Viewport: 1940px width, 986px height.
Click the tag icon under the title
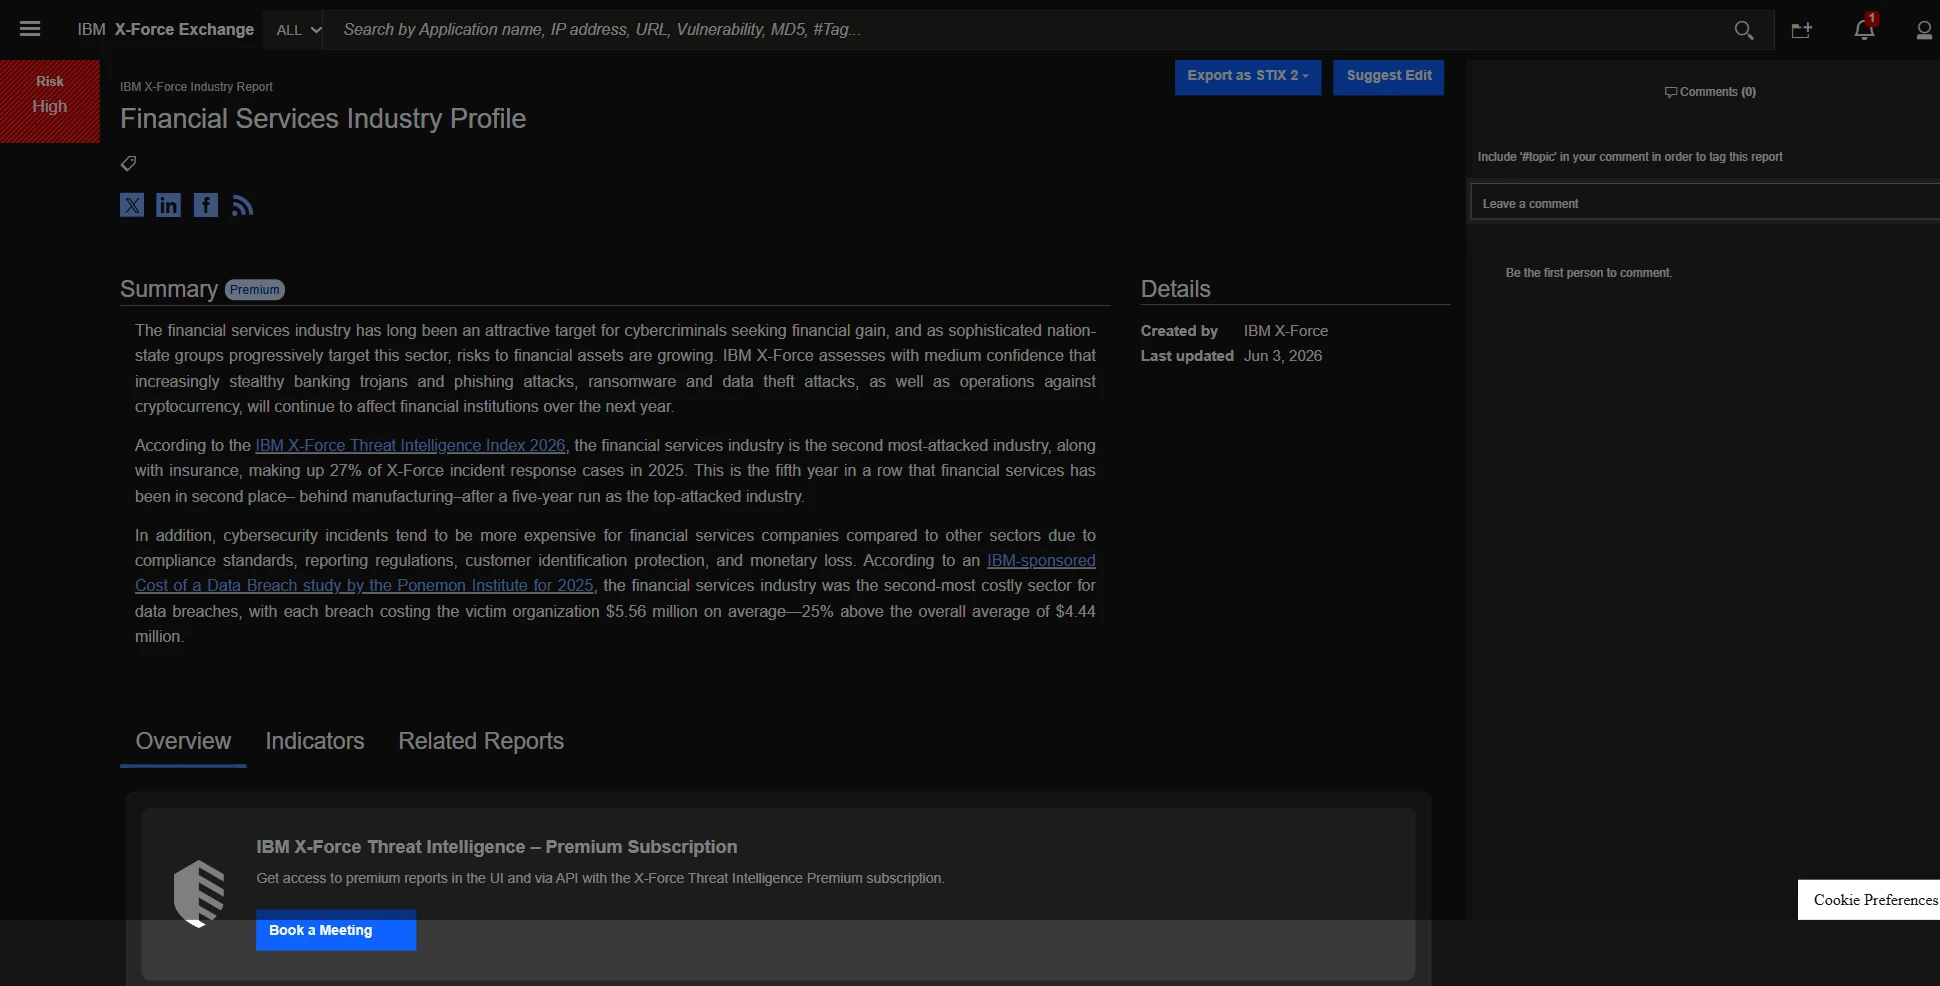pyautogui.click(x=128, y=163)
